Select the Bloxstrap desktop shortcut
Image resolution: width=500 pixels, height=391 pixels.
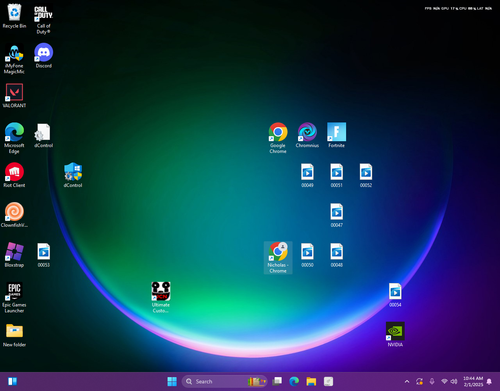tap(14, 255)
